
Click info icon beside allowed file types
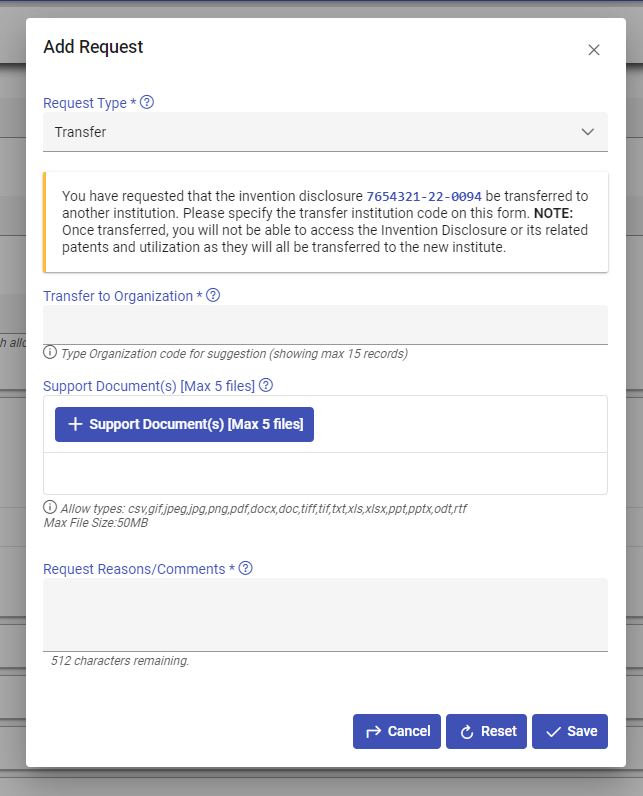tap(50, 508)
